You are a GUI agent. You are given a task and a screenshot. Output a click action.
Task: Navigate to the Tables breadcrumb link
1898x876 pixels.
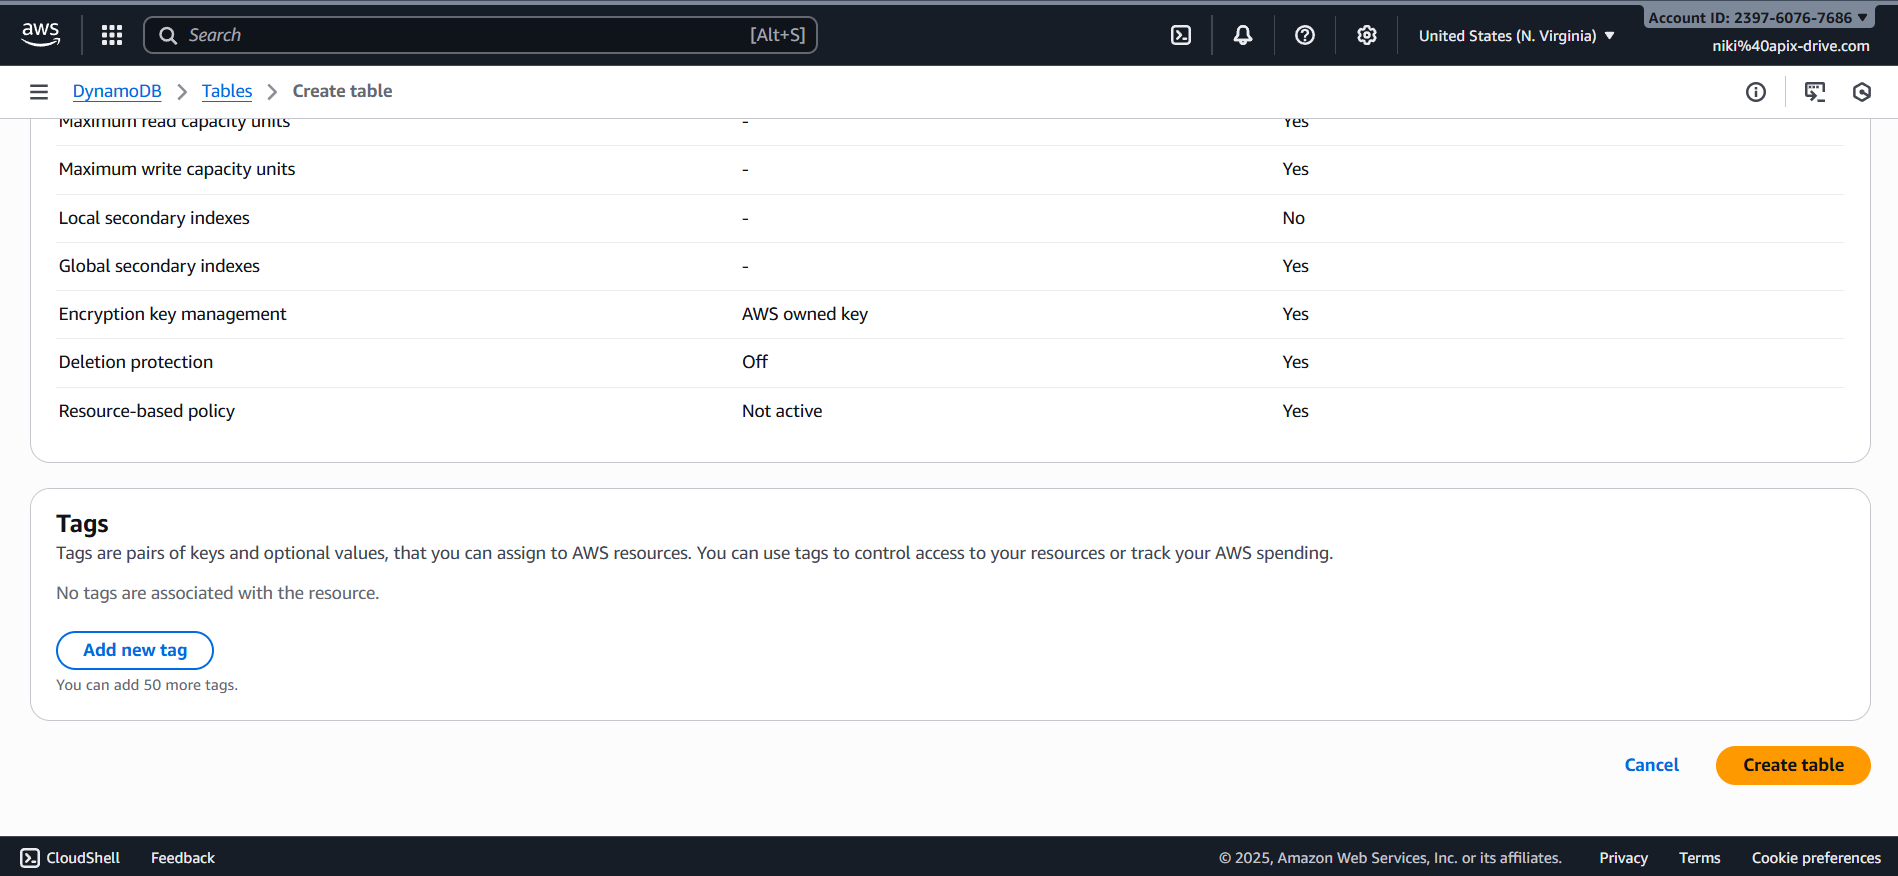pyautogui.click(x=227, y=91)
